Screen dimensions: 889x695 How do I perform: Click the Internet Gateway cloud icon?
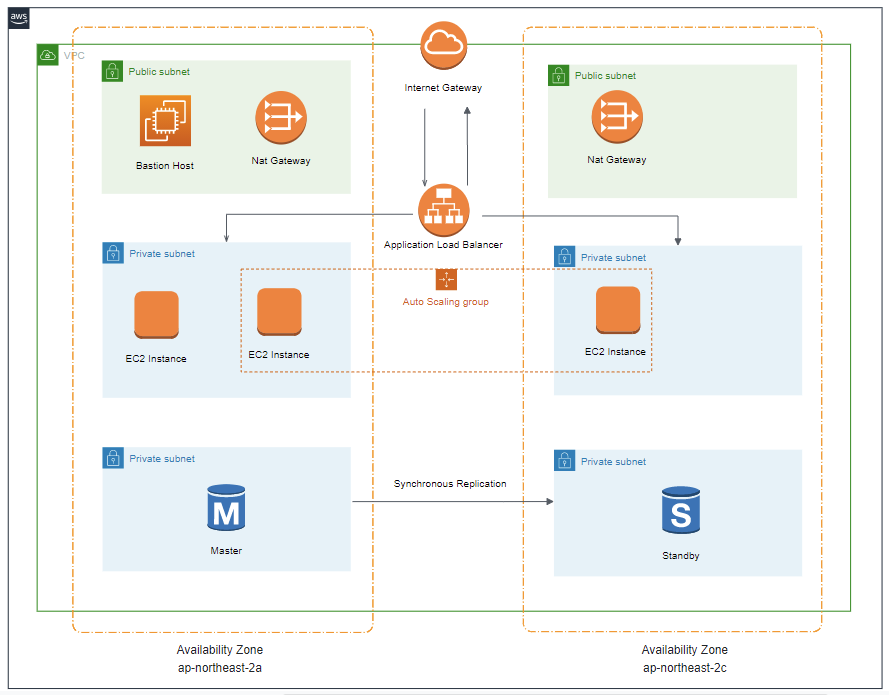tap(444, 45)
